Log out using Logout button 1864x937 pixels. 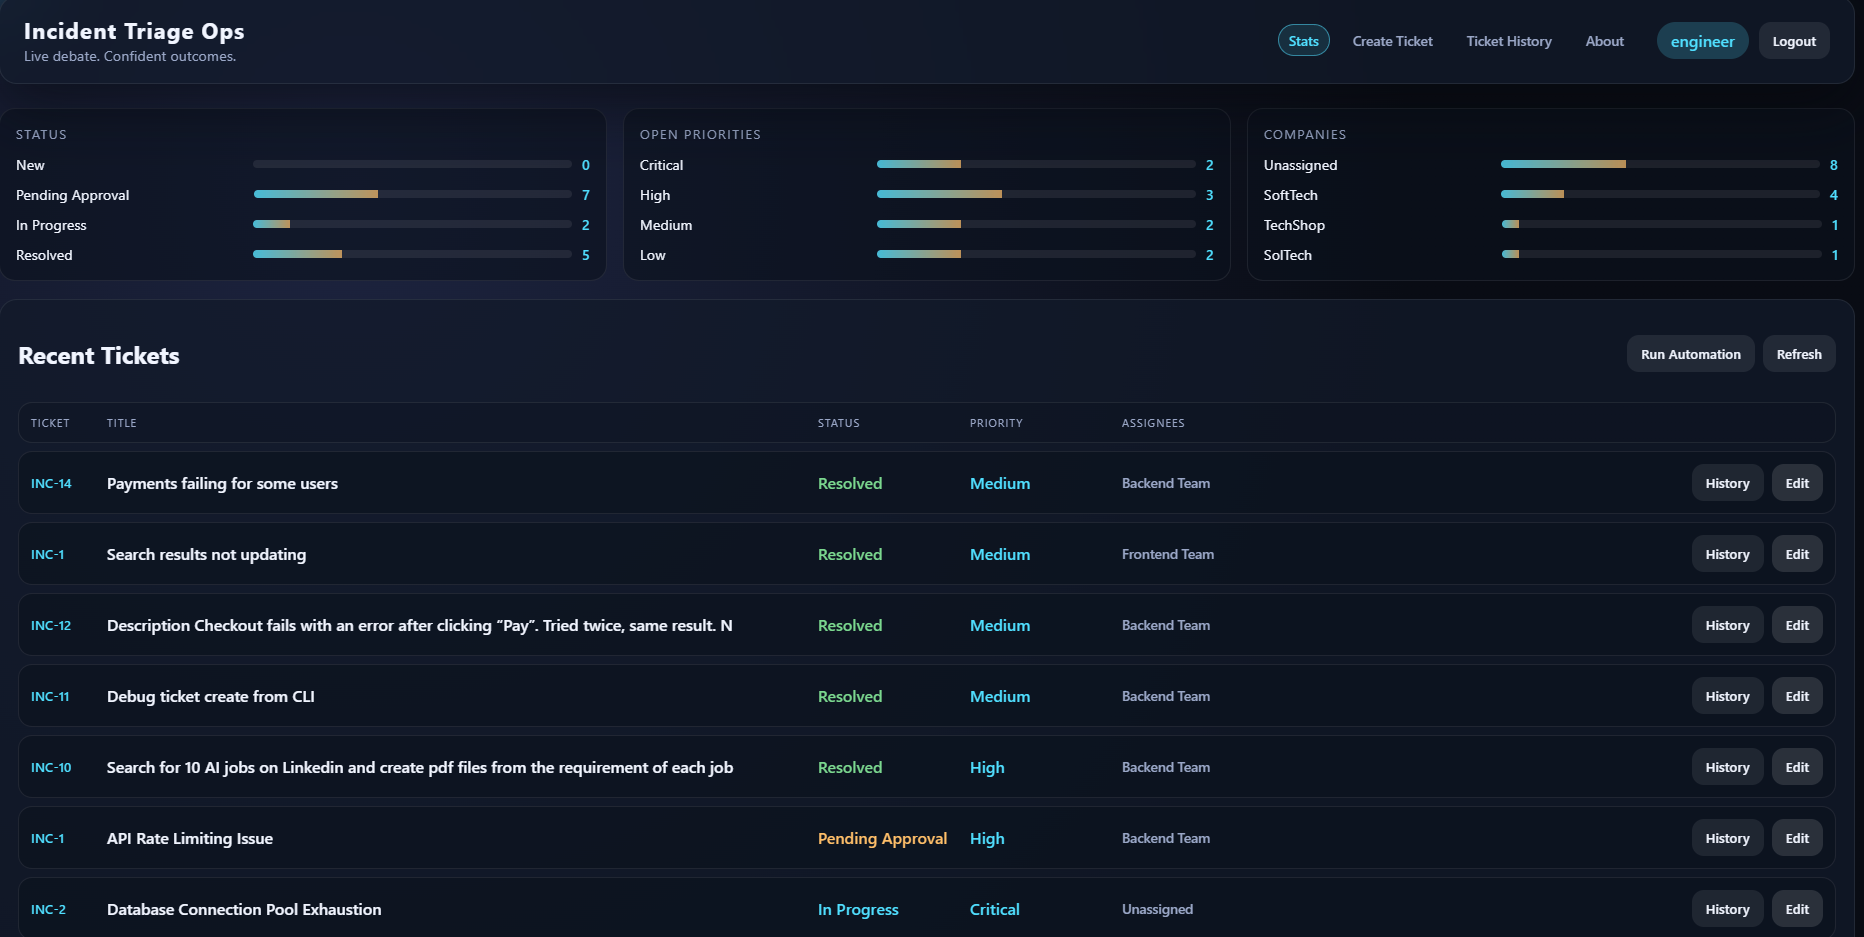pos(1794,41)
